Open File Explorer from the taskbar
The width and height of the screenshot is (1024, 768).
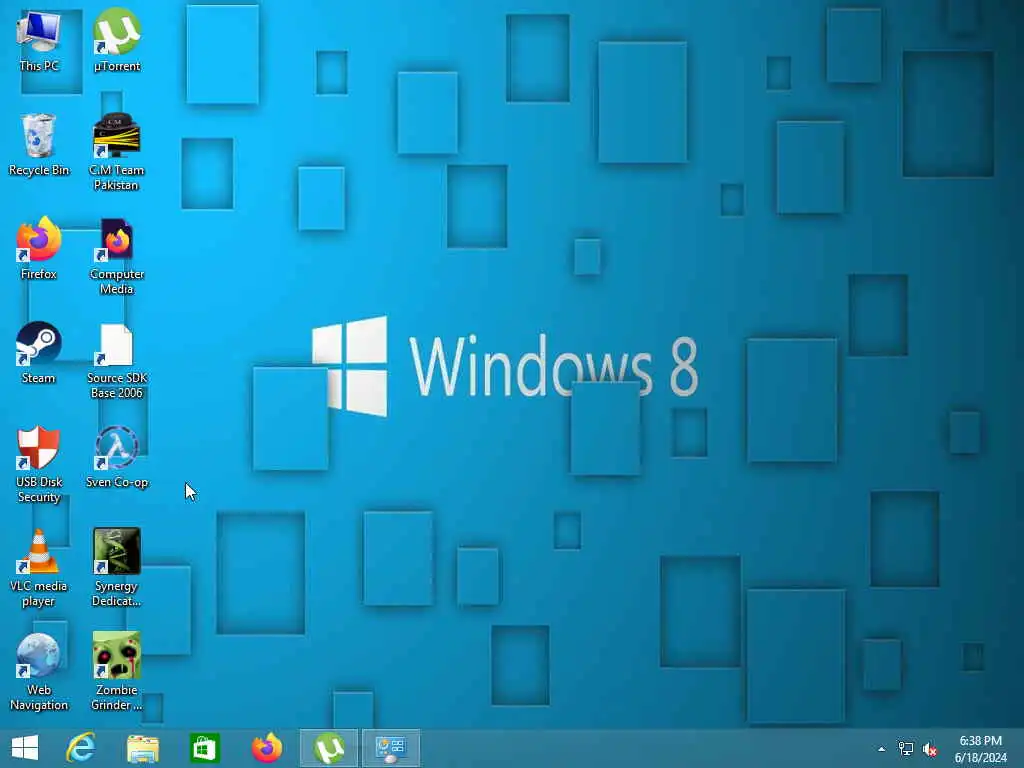(x=143, y=748)
